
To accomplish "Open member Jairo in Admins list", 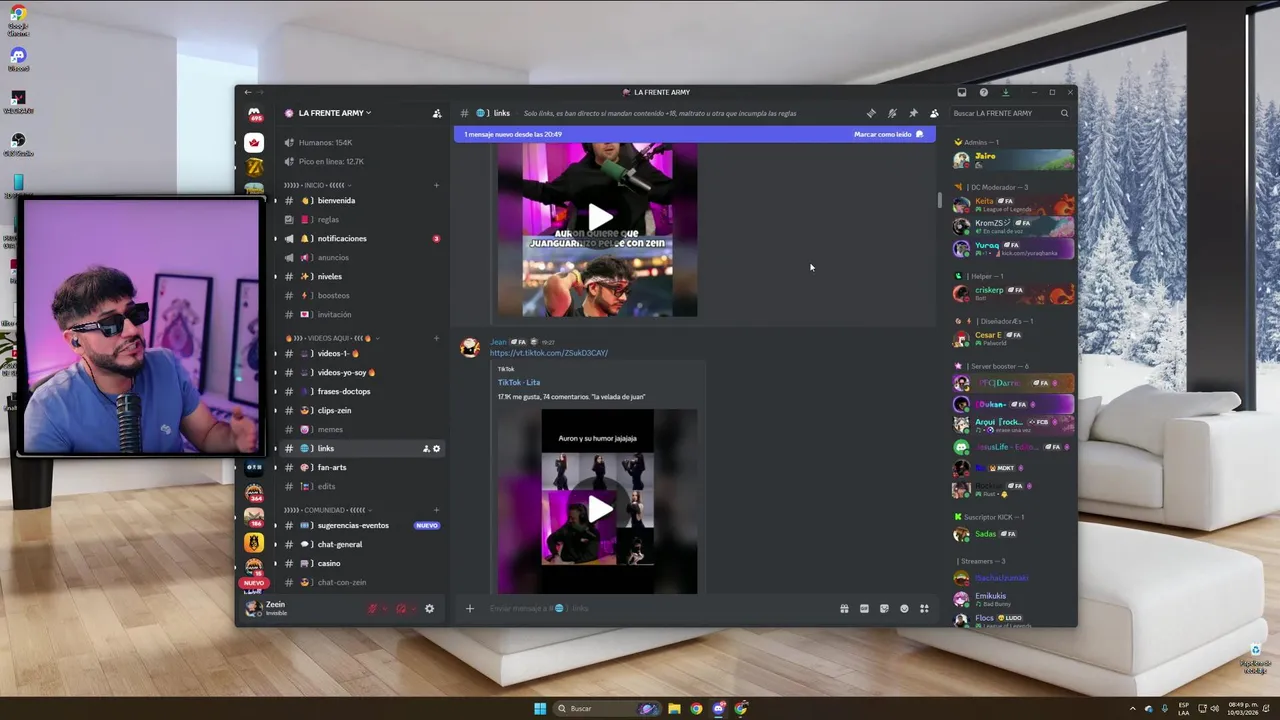I will click(x=1014, y=160).
